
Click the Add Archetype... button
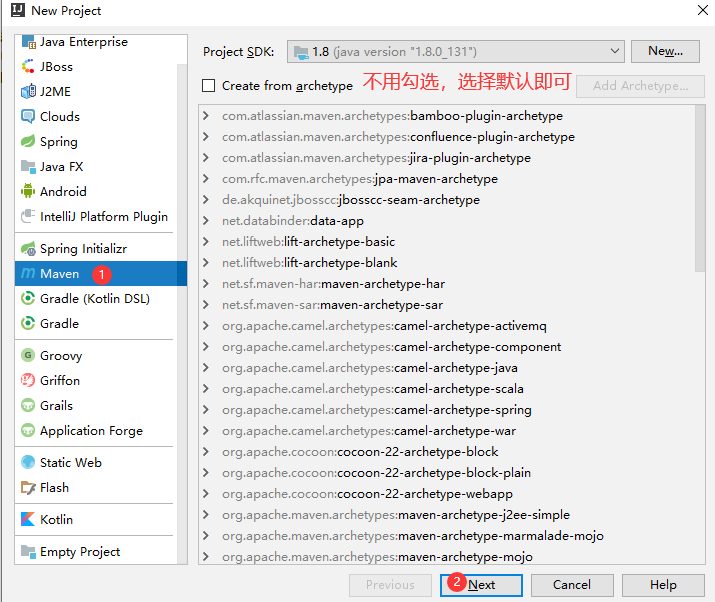click(640, 86)
